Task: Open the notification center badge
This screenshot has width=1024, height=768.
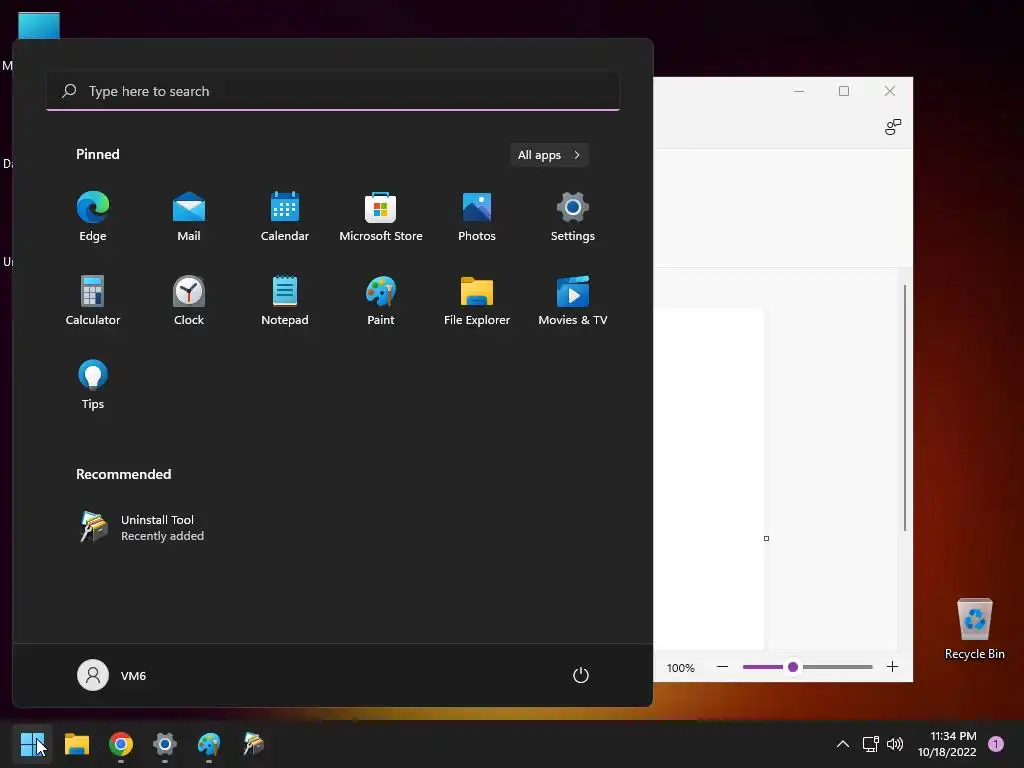Action: (x=996, y=744)
